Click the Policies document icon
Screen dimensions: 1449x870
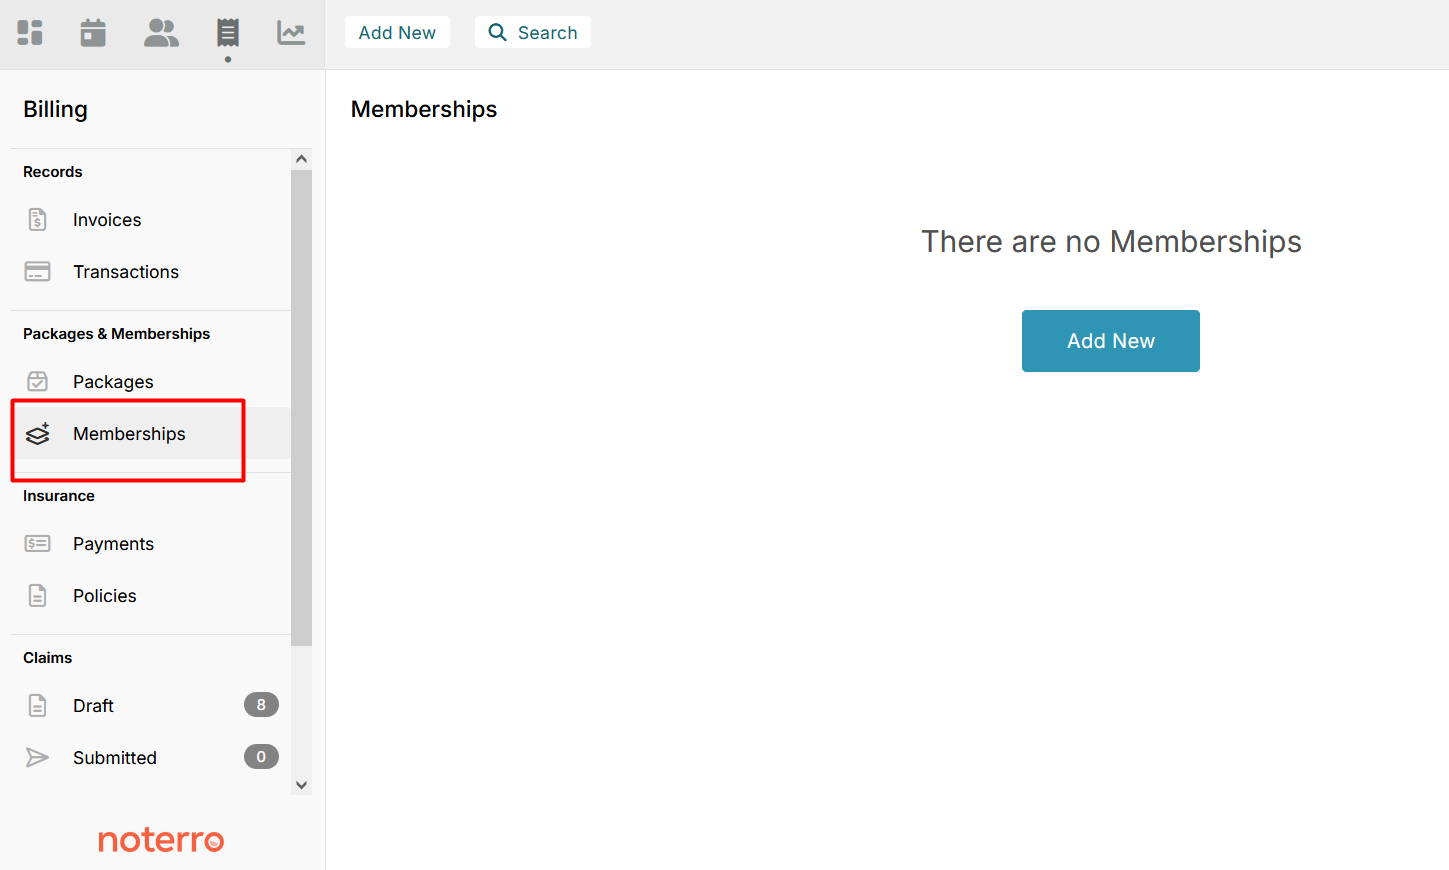[37, 595]
